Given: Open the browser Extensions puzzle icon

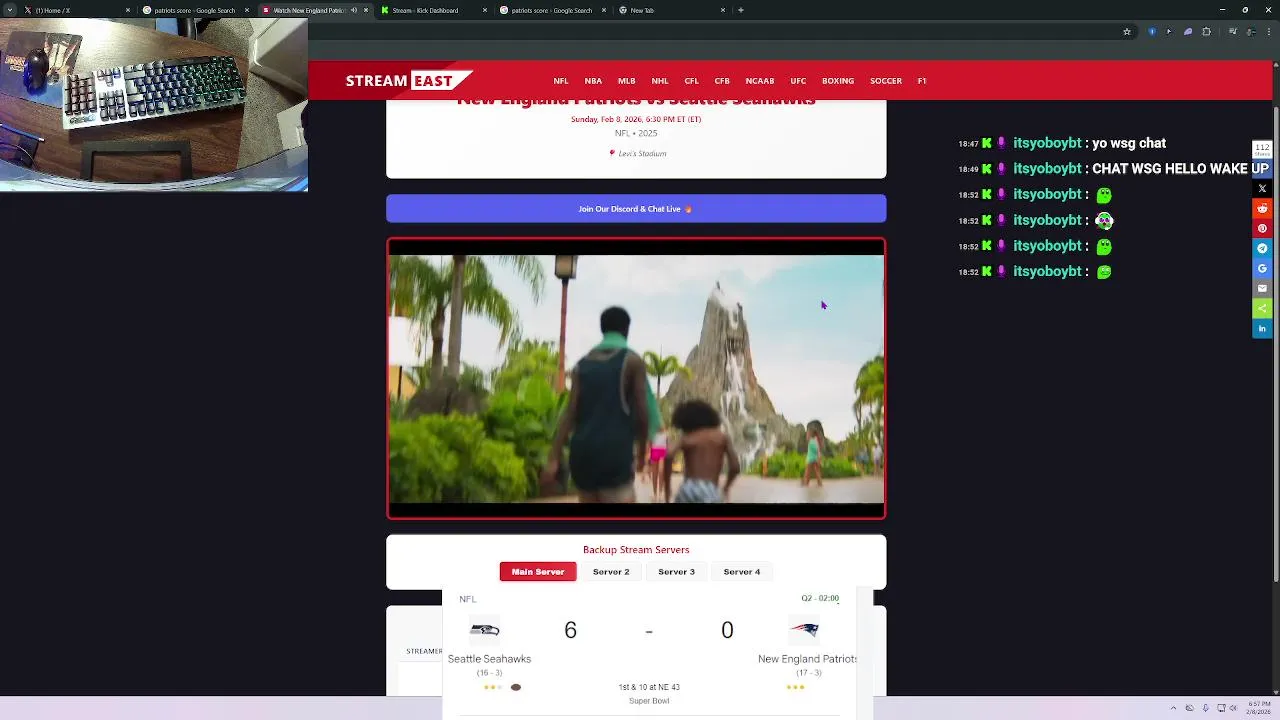Looking at the screenshot, I should (1206, 32).
